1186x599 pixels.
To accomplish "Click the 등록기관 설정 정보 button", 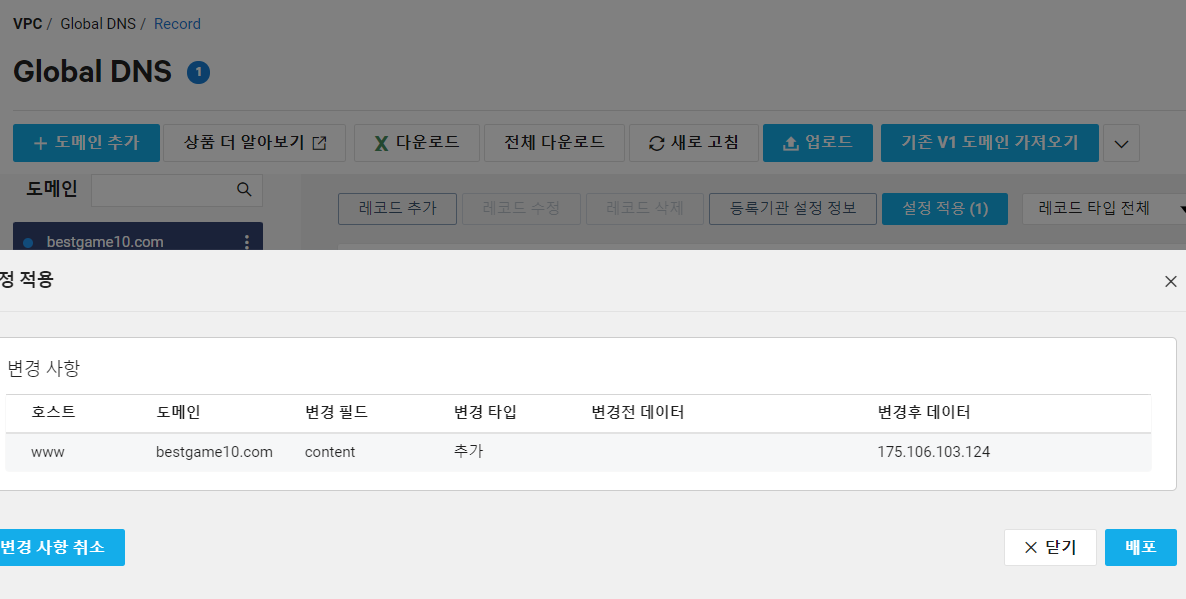I will (x=792, y=208).
